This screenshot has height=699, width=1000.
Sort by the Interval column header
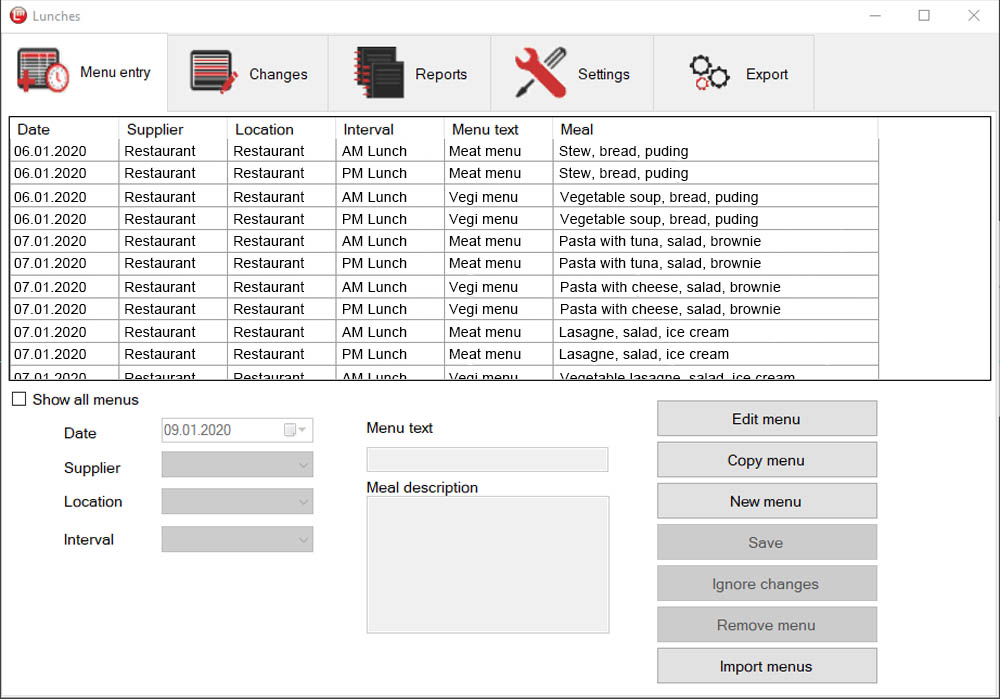click(x=390, y=129)
